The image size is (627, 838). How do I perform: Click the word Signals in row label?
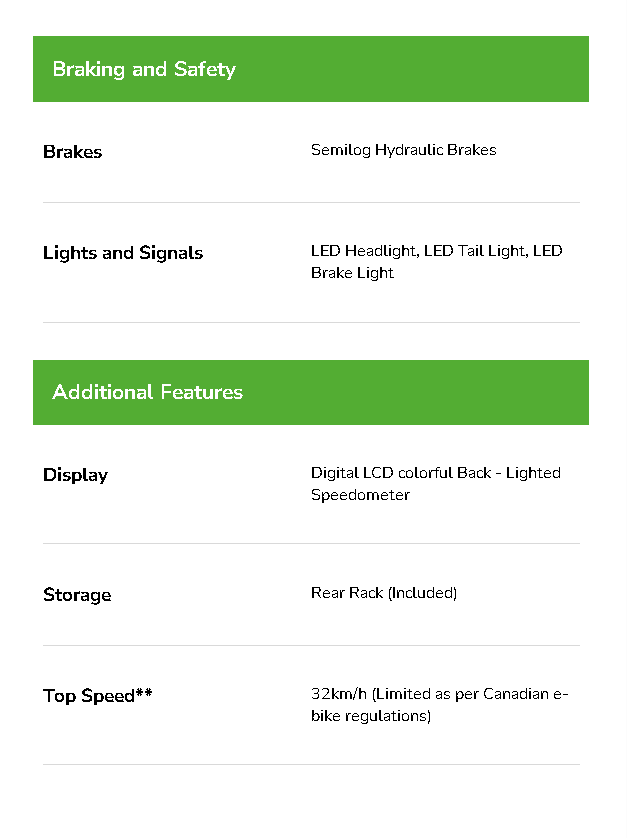[171, 253]
